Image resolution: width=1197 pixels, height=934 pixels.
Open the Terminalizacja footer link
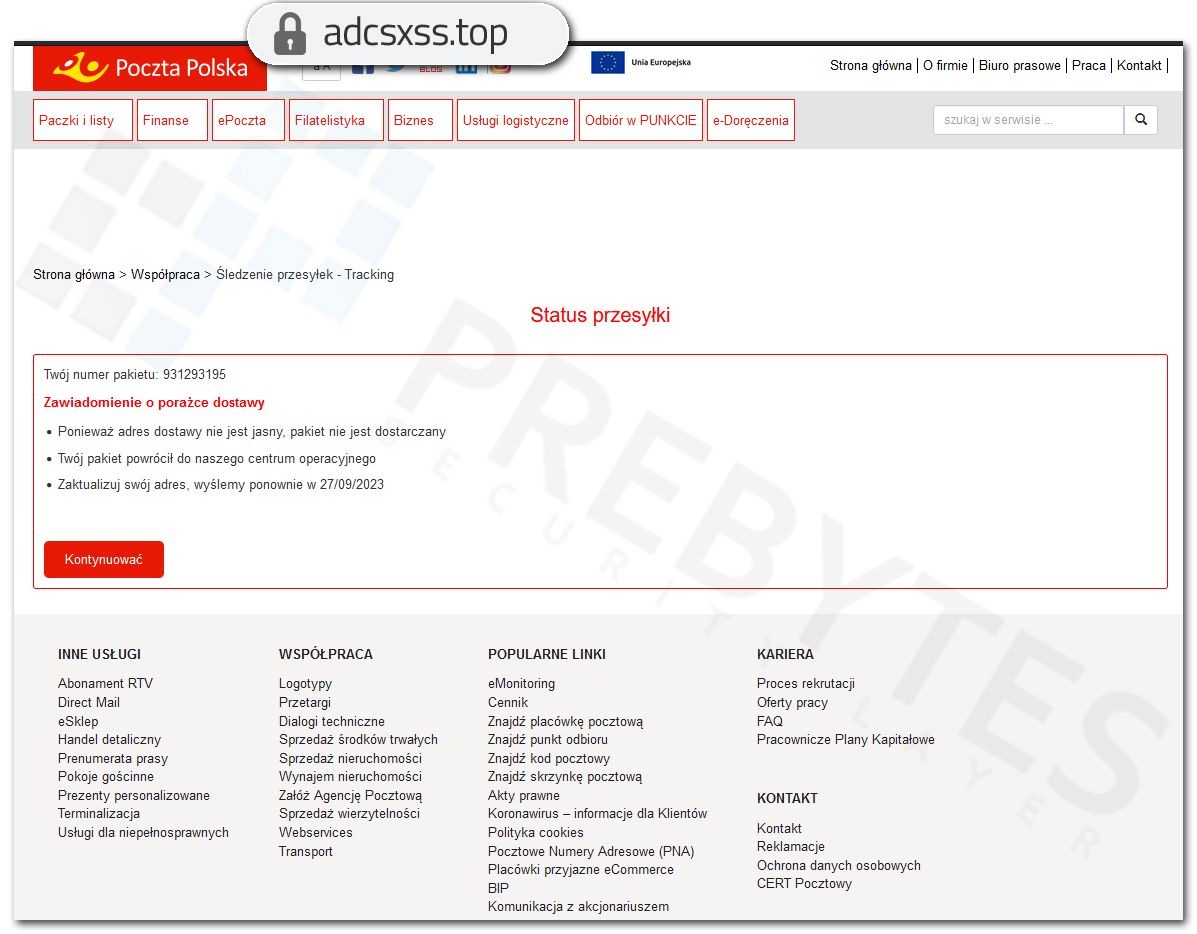(99, 814)
